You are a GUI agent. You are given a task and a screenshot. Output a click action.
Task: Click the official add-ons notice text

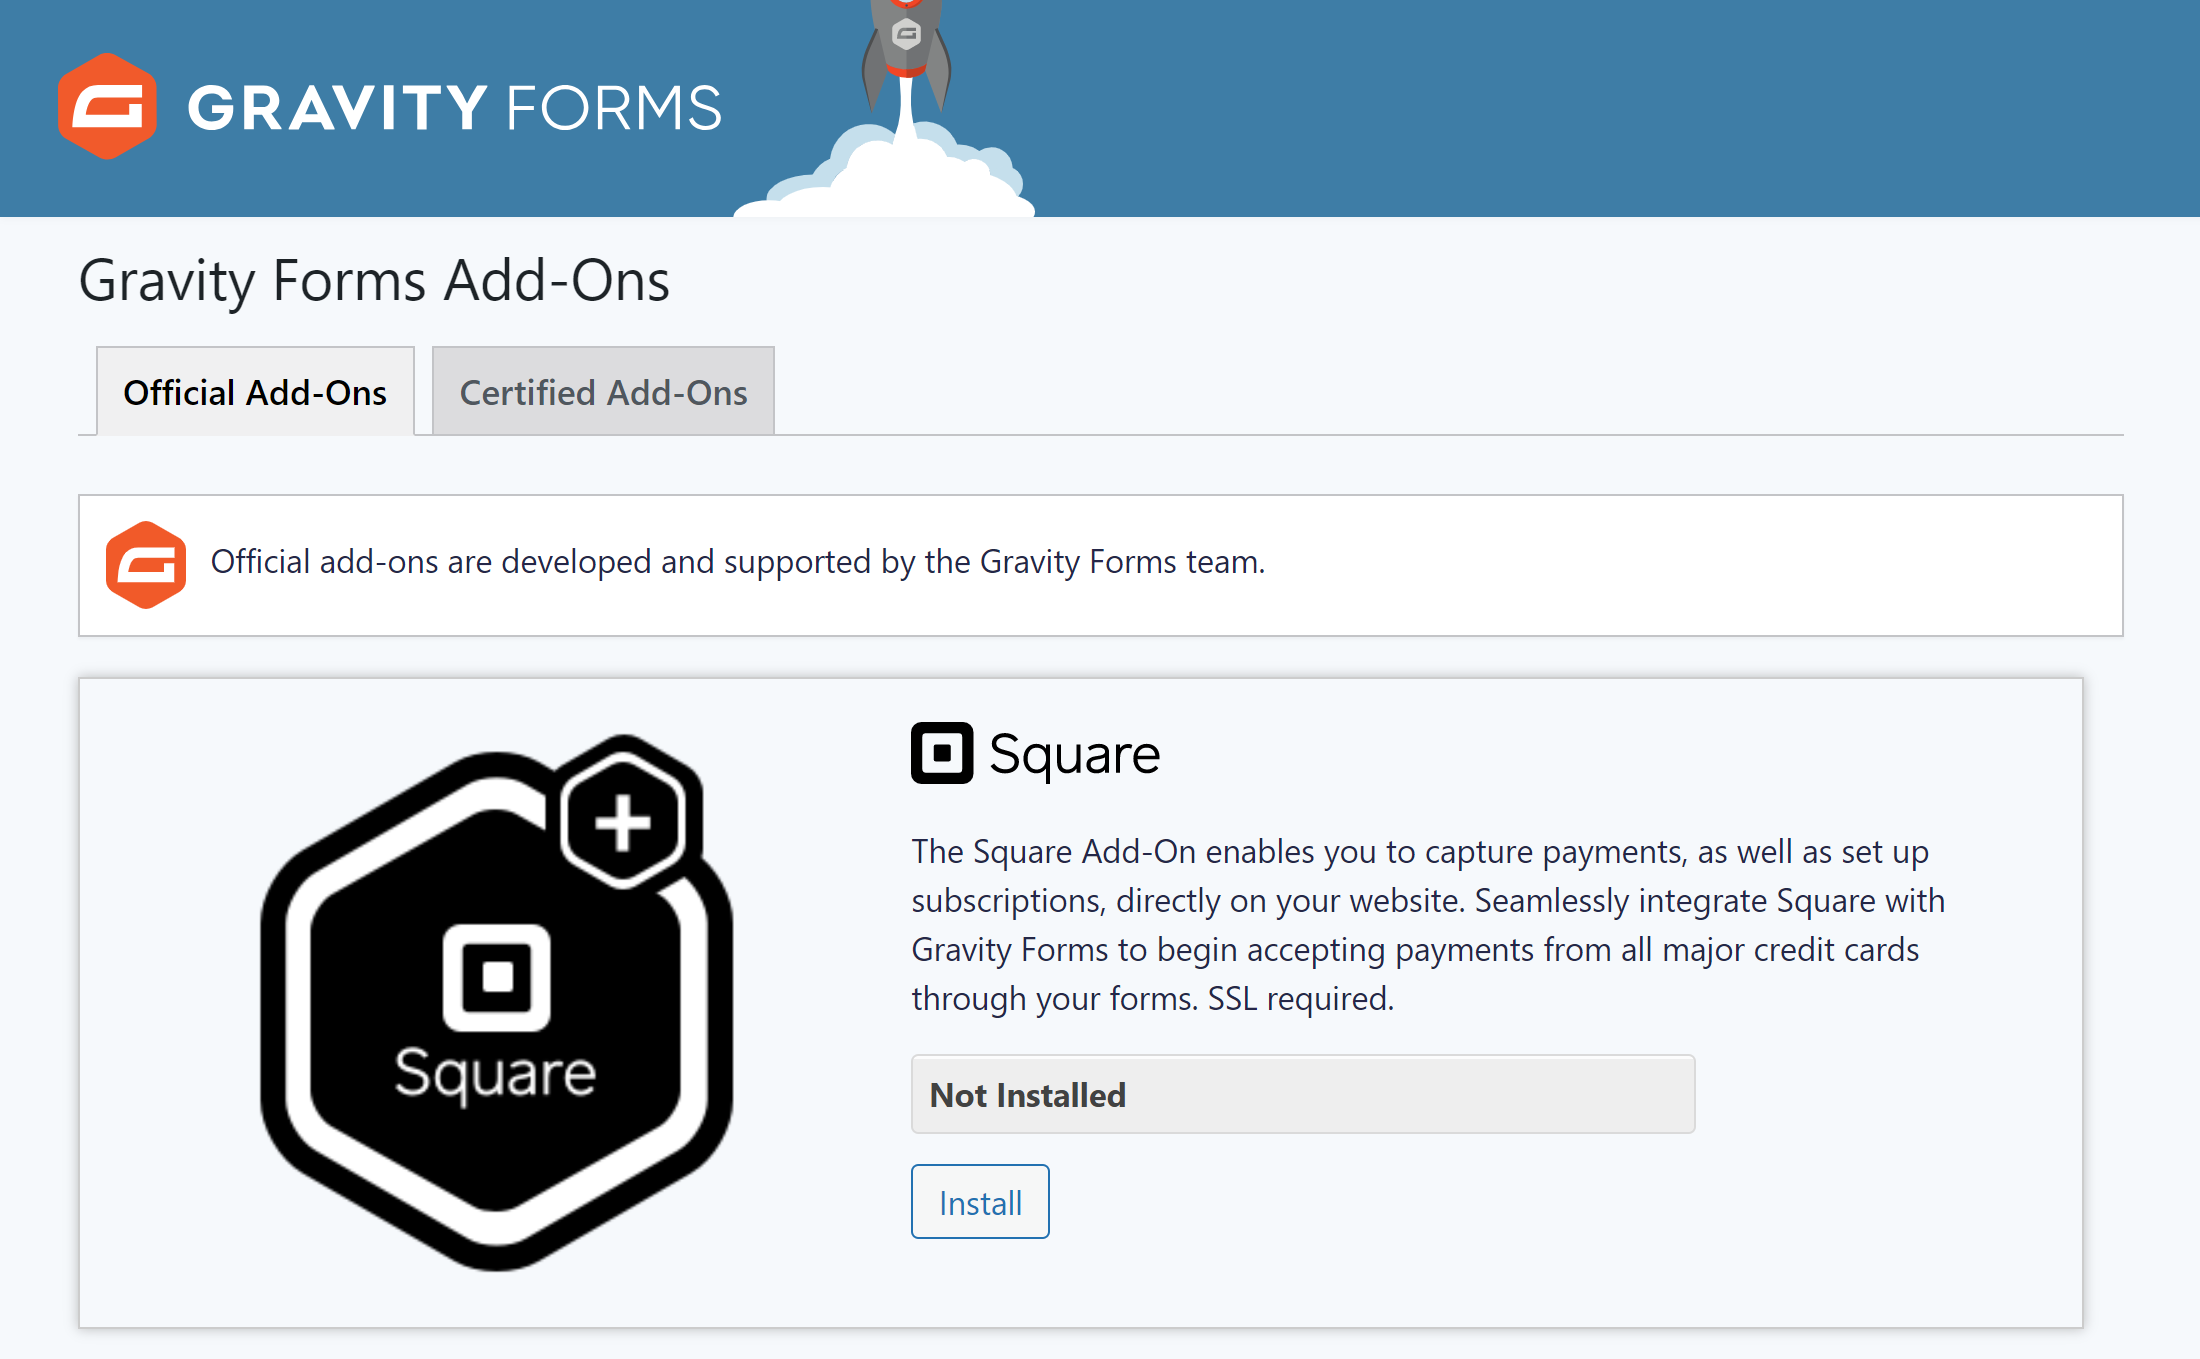point(738,562)
